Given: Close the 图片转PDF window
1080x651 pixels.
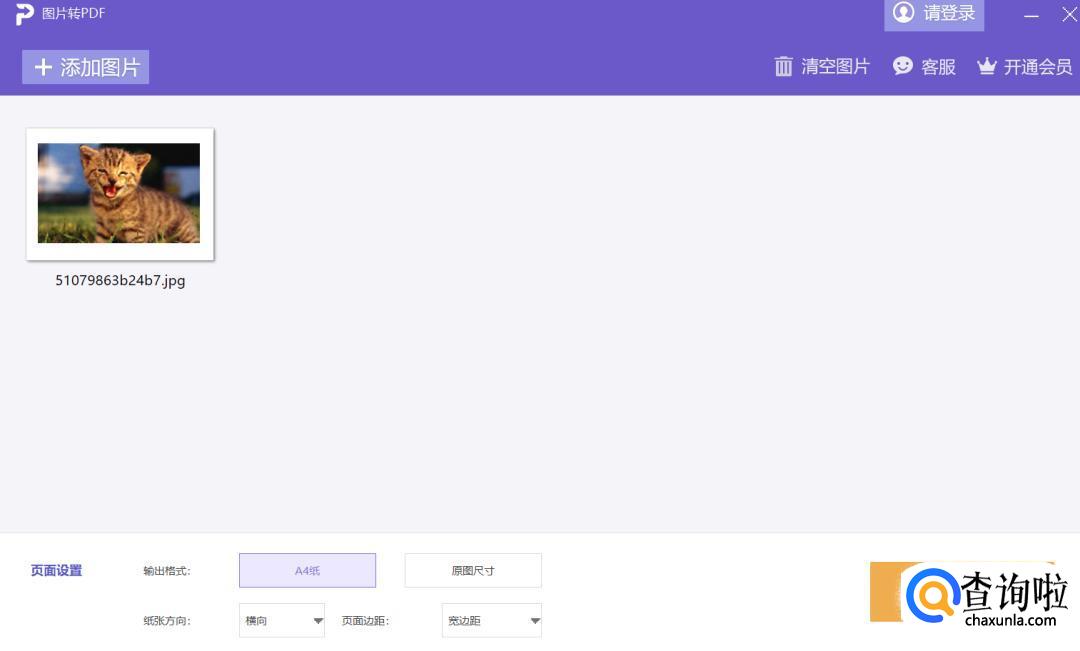Looking at the screenshot, I should (x=1070, y=14).
